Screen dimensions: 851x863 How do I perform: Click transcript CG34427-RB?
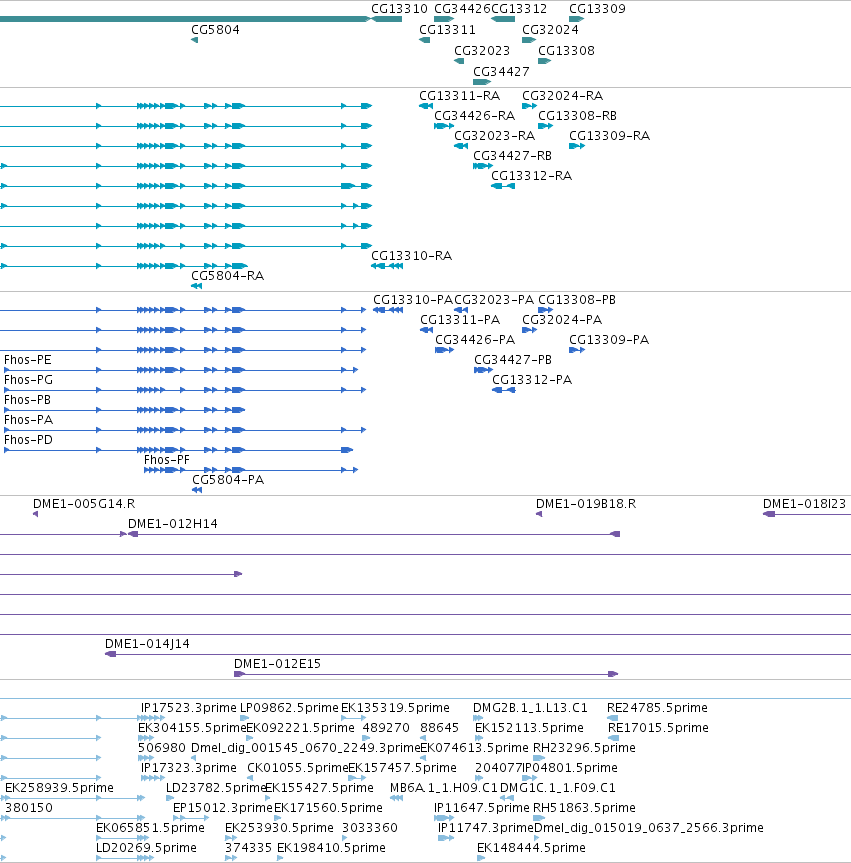(x=512, y=156)
